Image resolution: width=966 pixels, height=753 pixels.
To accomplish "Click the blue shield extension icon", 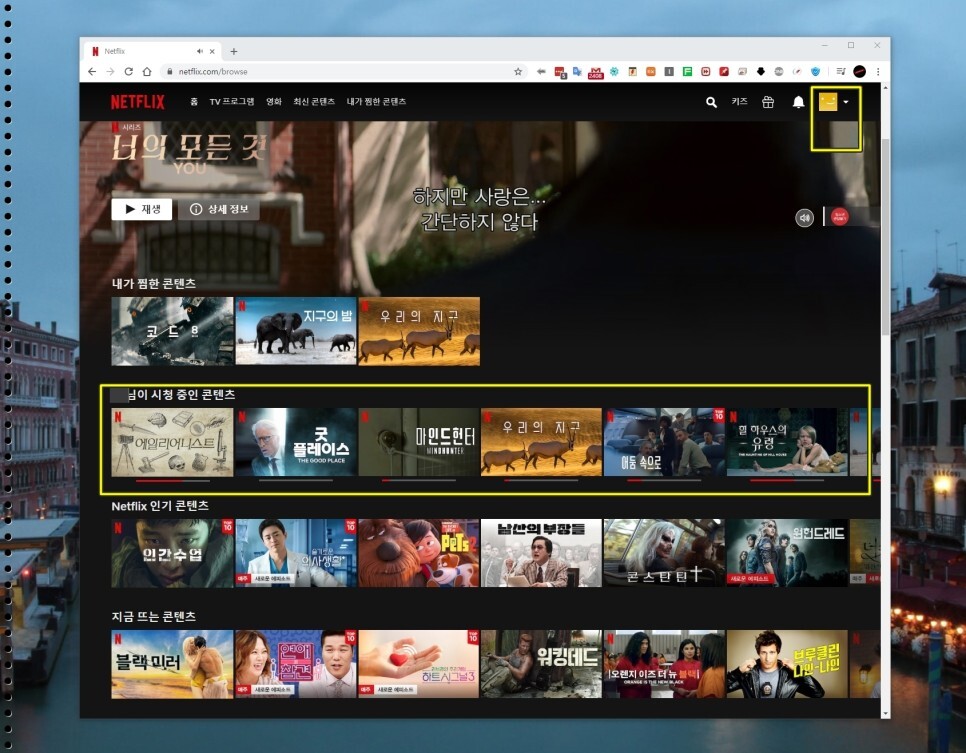I will pos(816,71).
